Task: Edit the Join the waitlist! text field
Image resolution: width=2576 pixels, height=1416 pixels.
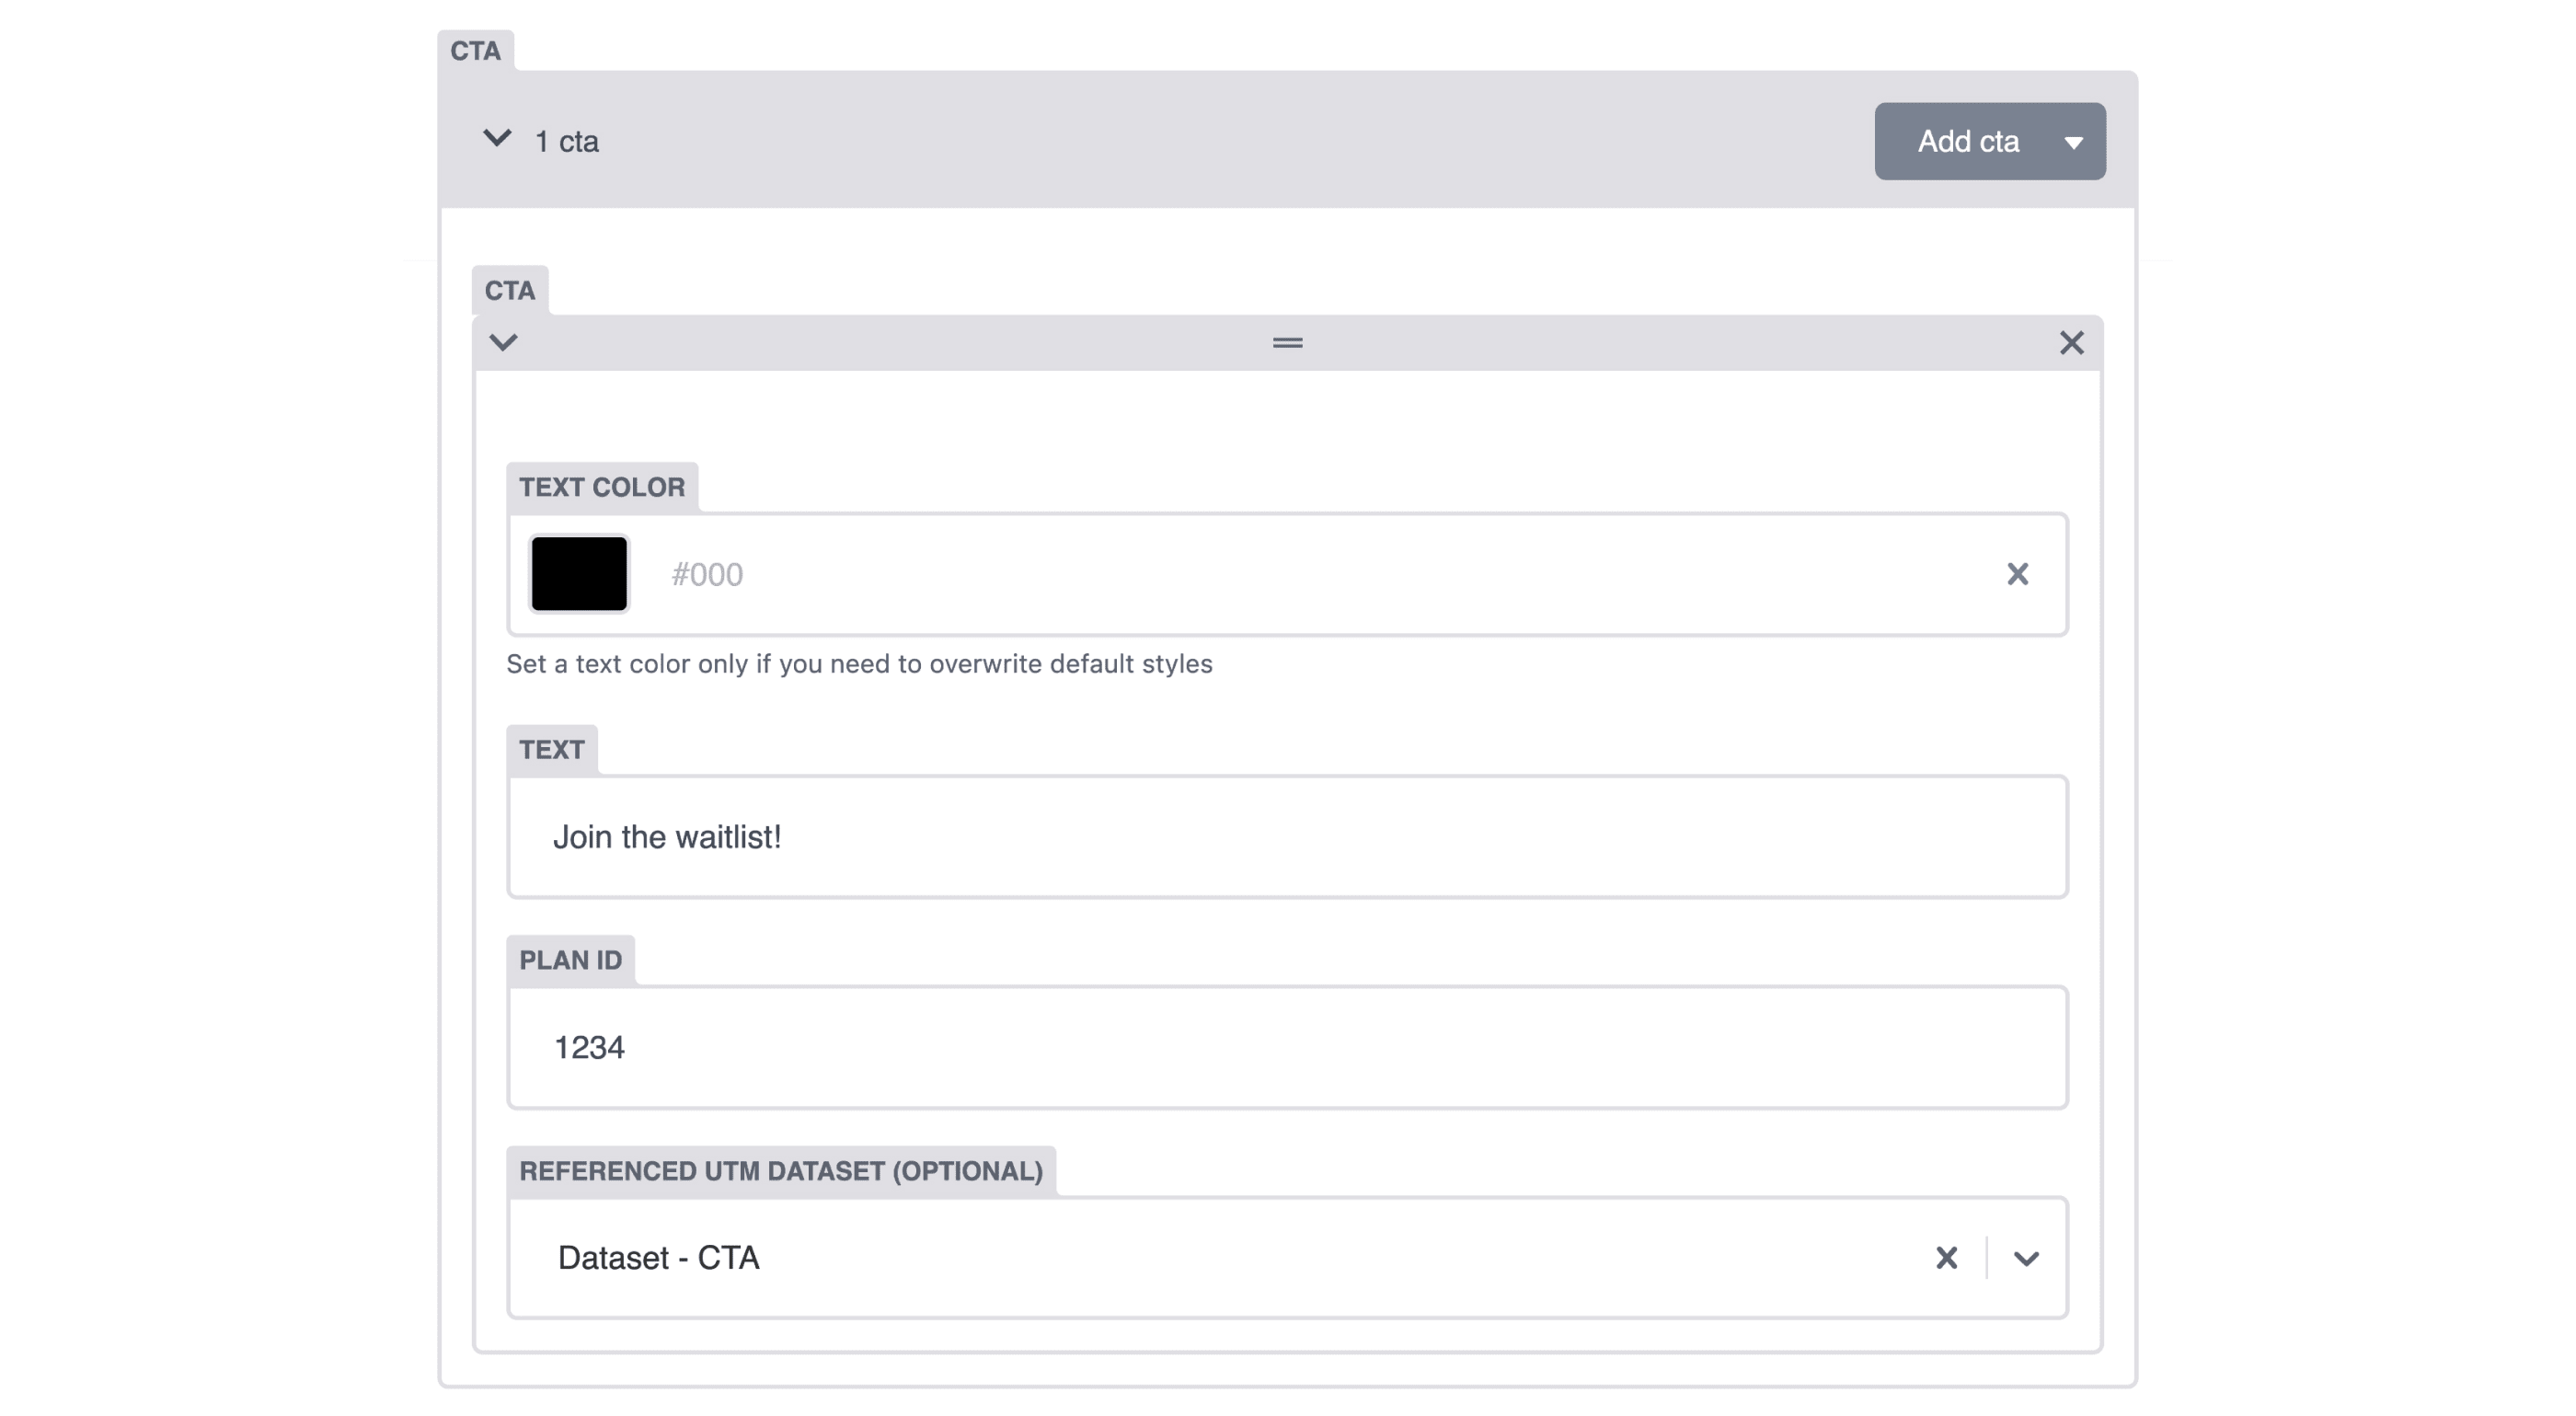Action: [1288, 837]
